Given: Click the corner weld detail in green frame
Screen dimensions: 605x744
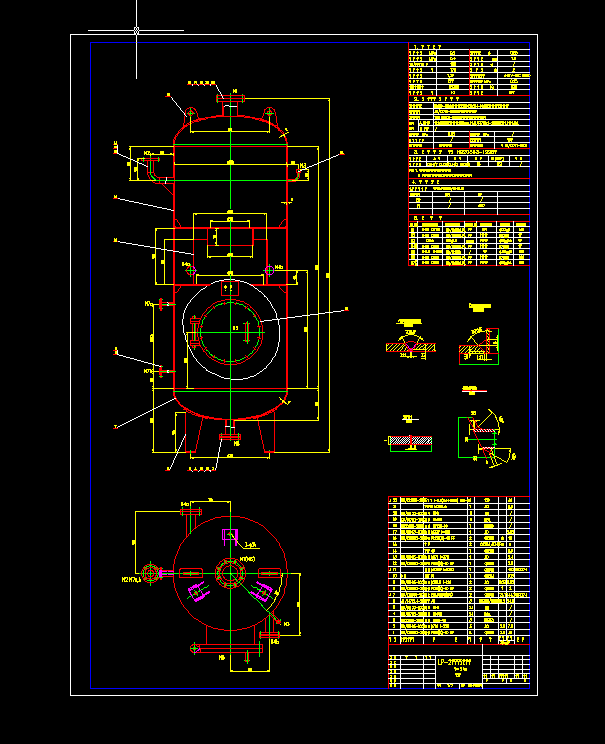Looking at the screenshot, I should point(479,346).
